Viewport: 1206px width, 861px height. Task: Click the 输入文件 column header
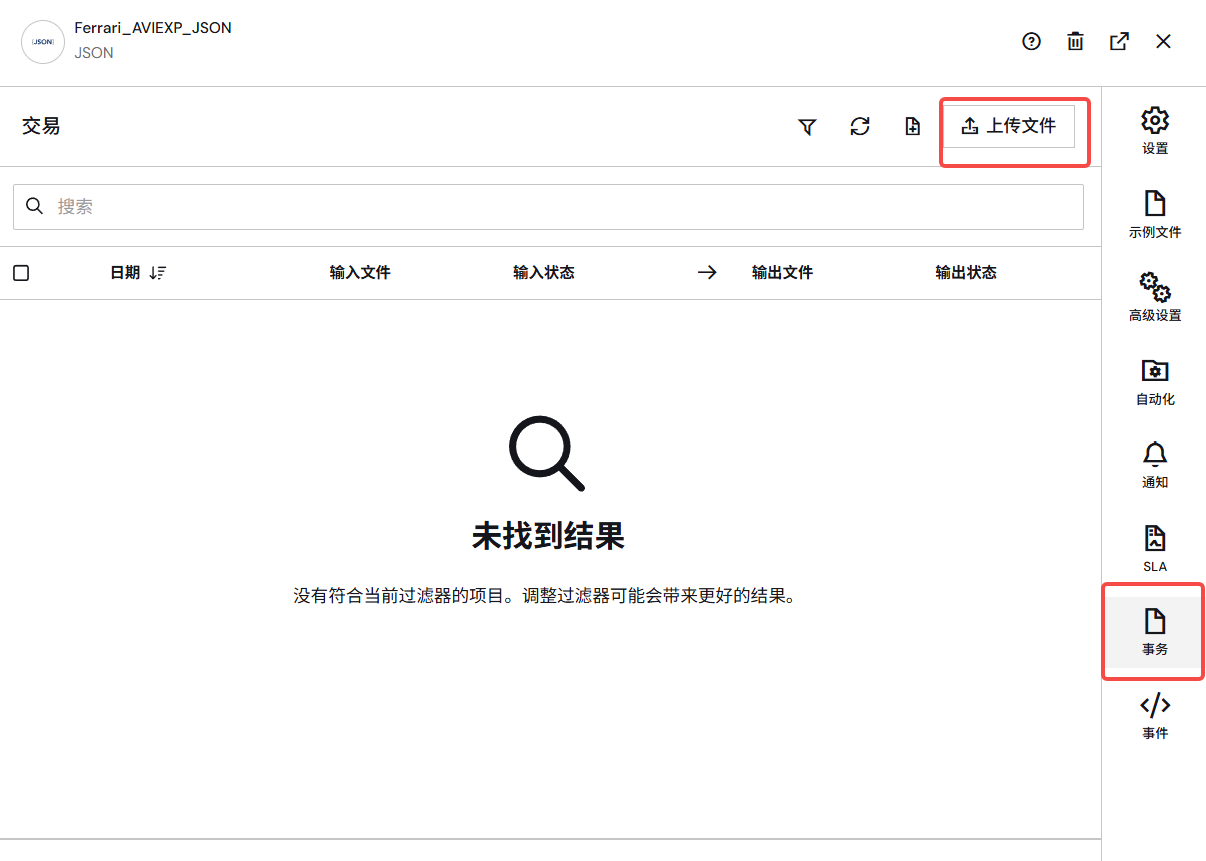[x=360, y=273]
